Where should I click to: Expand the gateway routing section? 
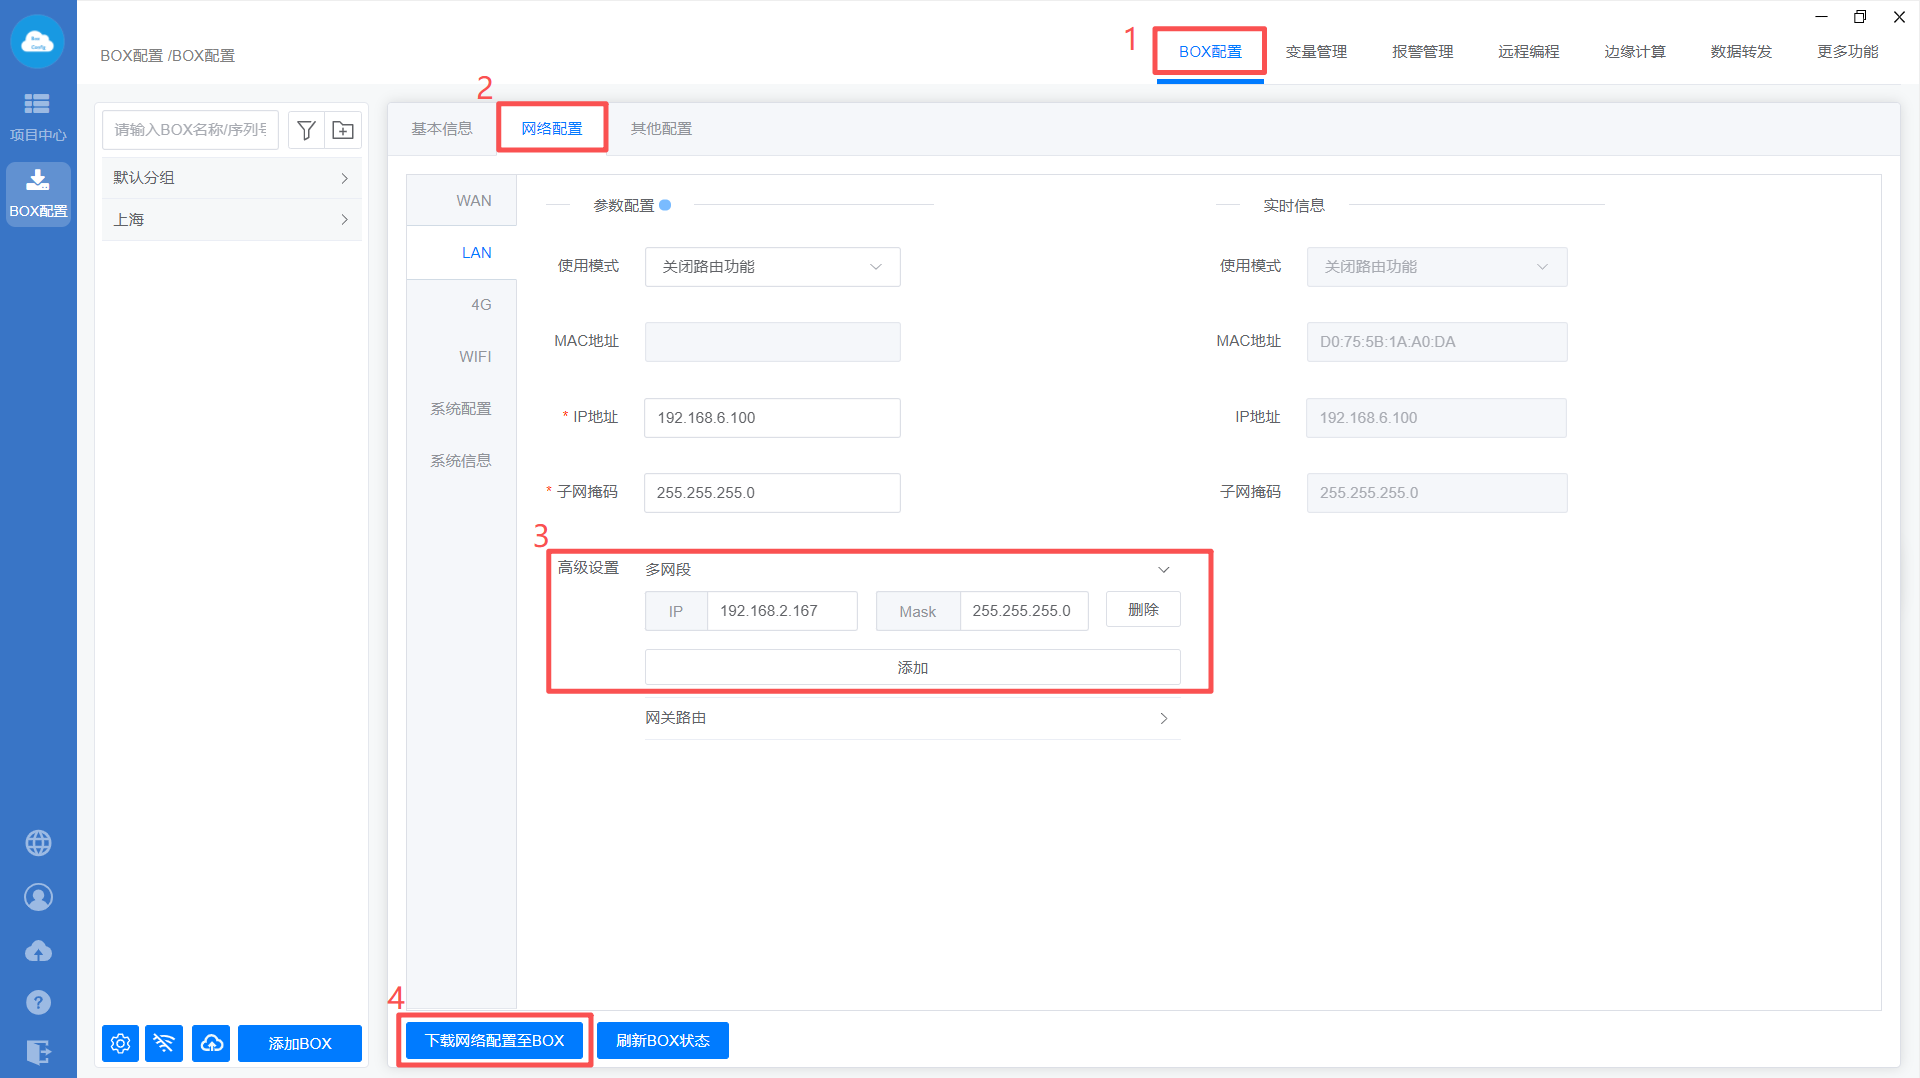[x=1163, y=718]
